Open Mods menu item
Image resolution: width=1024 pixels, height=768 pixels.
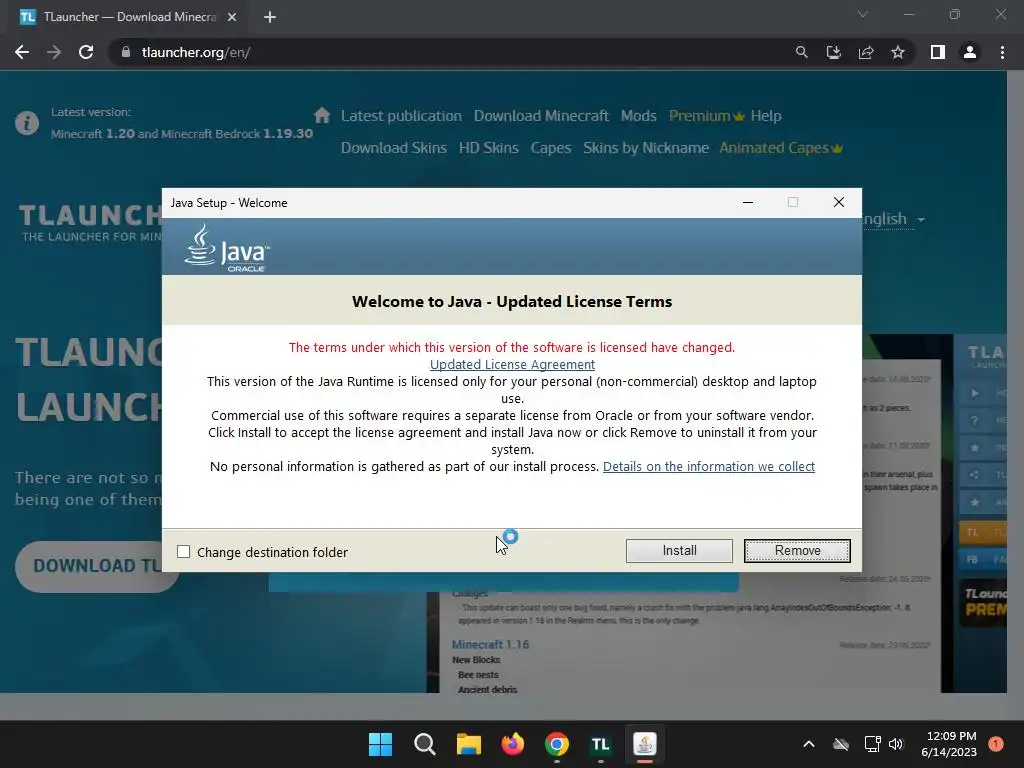point(639,116)
